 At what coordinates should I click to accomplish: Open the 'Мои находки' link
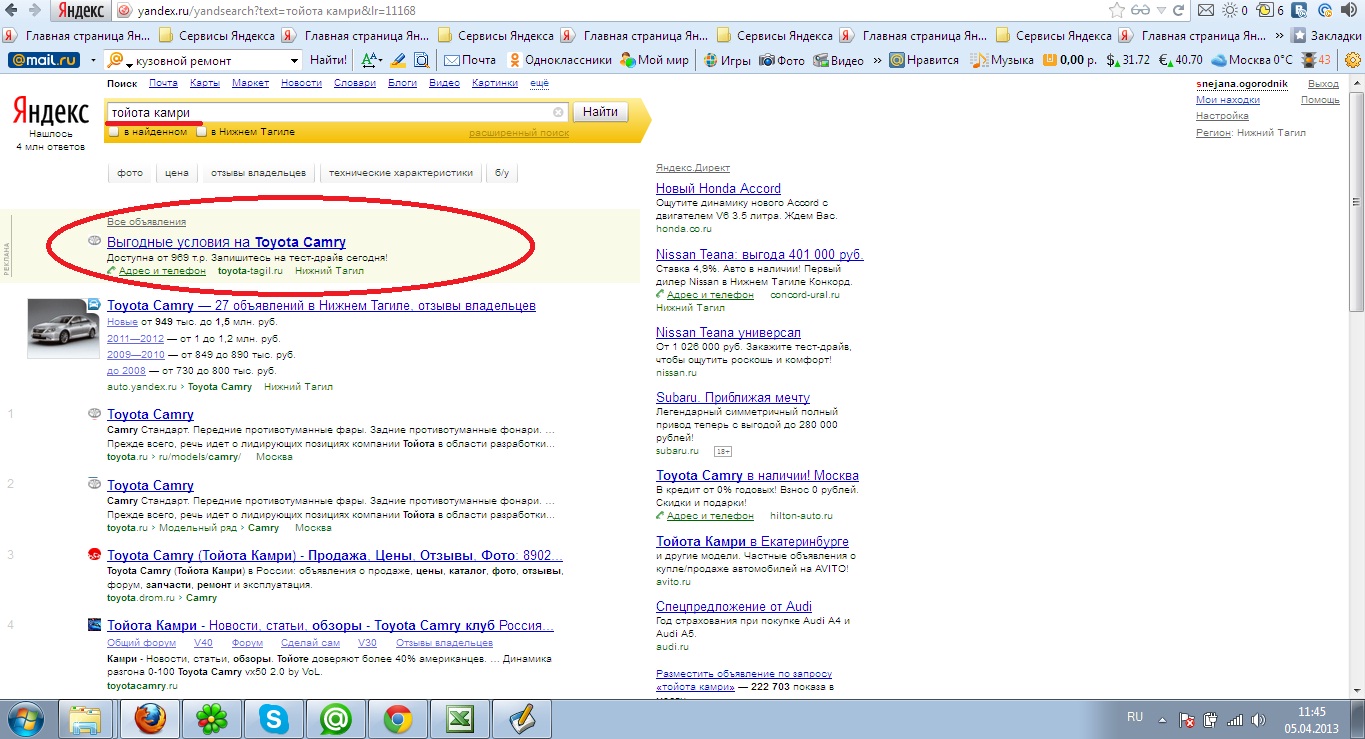1228,100
